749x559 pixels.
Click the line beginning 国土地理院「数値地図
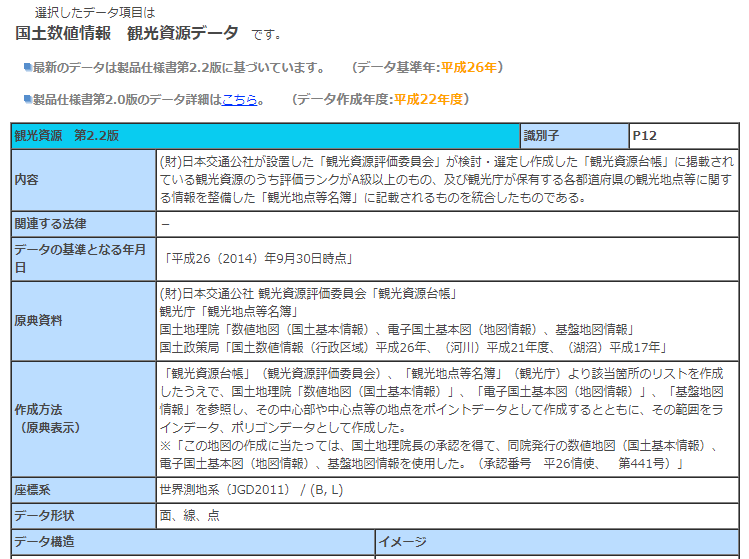coord(397,330)
